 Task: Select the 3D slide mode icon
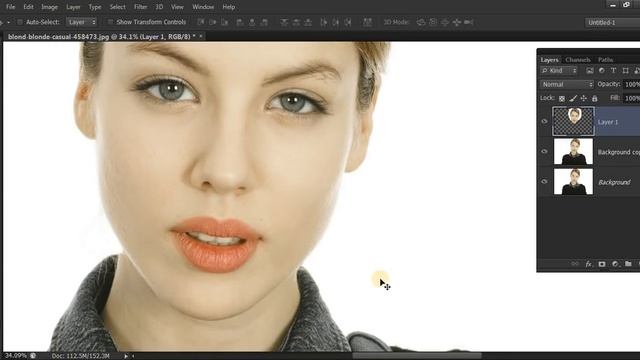tap(457, 22)
